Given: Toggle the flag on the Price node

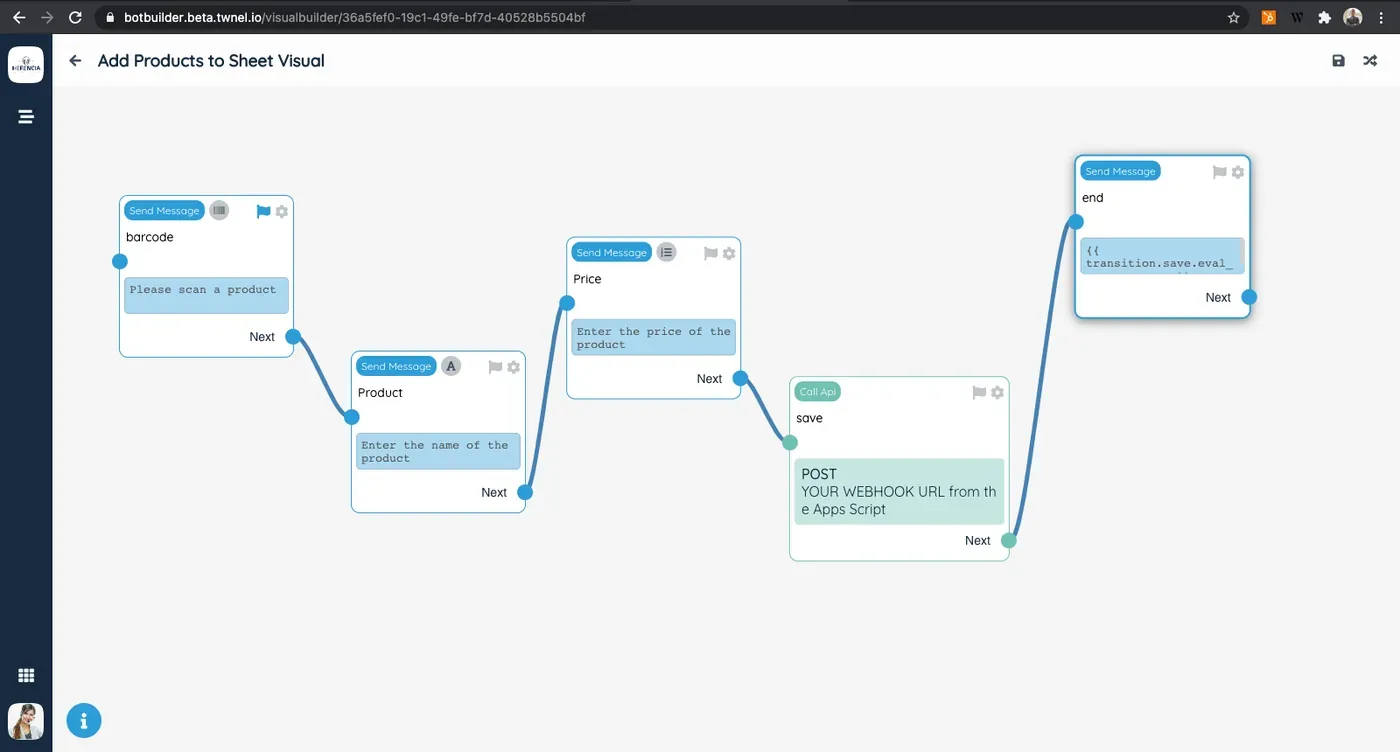Looking at the screenshot, I should [x=711, y=254].
